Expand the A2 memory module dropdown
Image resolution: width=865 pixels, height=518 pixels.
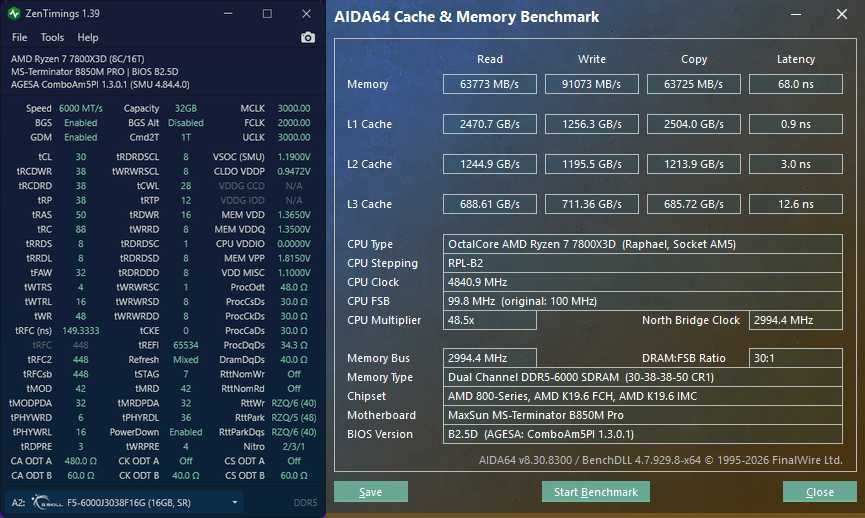click(x=235, y=503)
